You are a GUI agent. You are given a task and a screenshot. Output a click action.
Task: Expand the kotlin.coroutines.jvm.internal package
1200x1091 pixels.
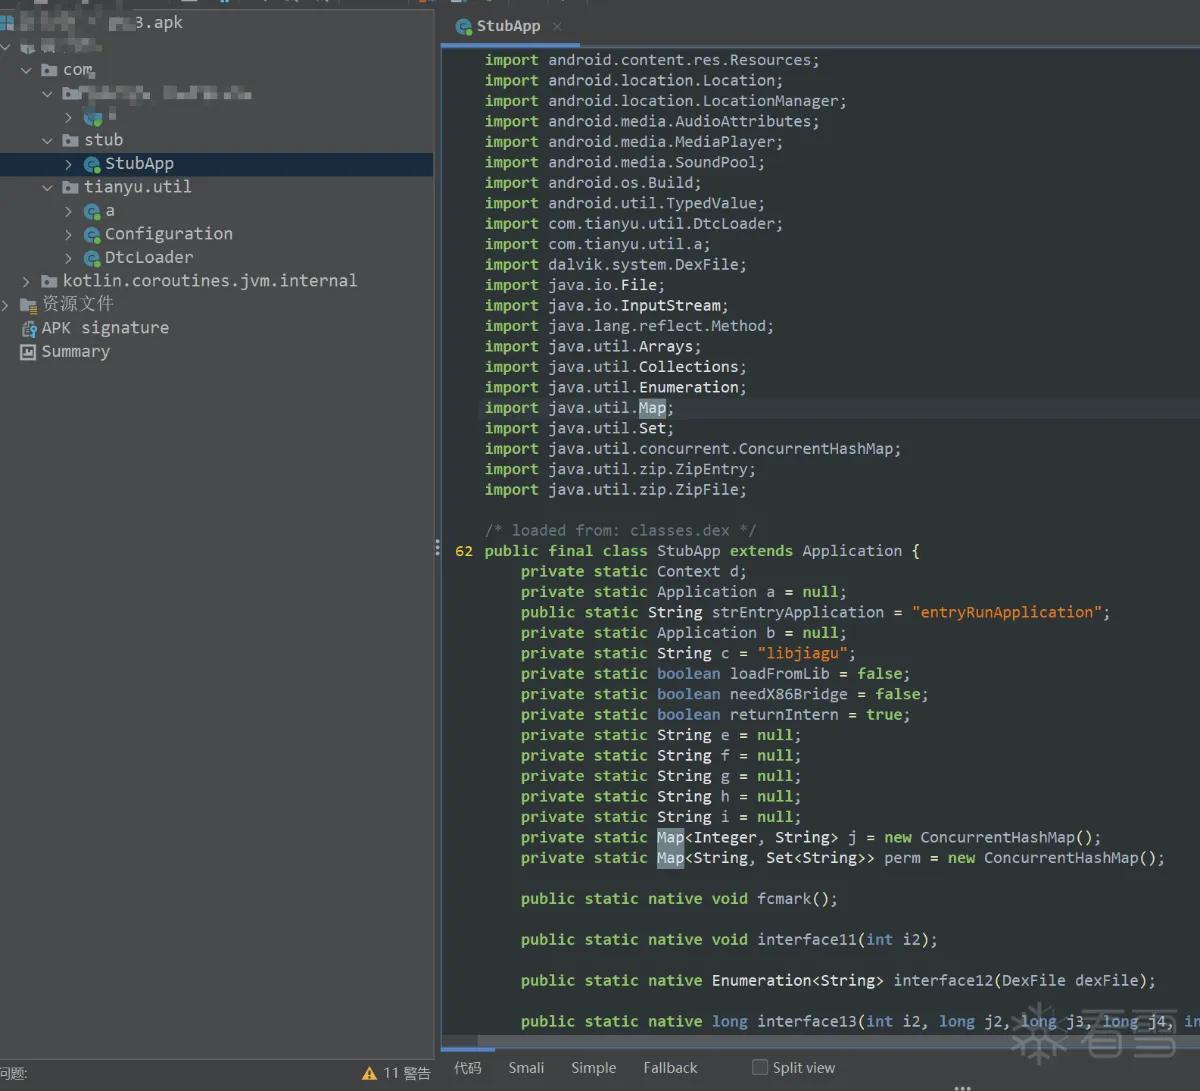point(26,281)
